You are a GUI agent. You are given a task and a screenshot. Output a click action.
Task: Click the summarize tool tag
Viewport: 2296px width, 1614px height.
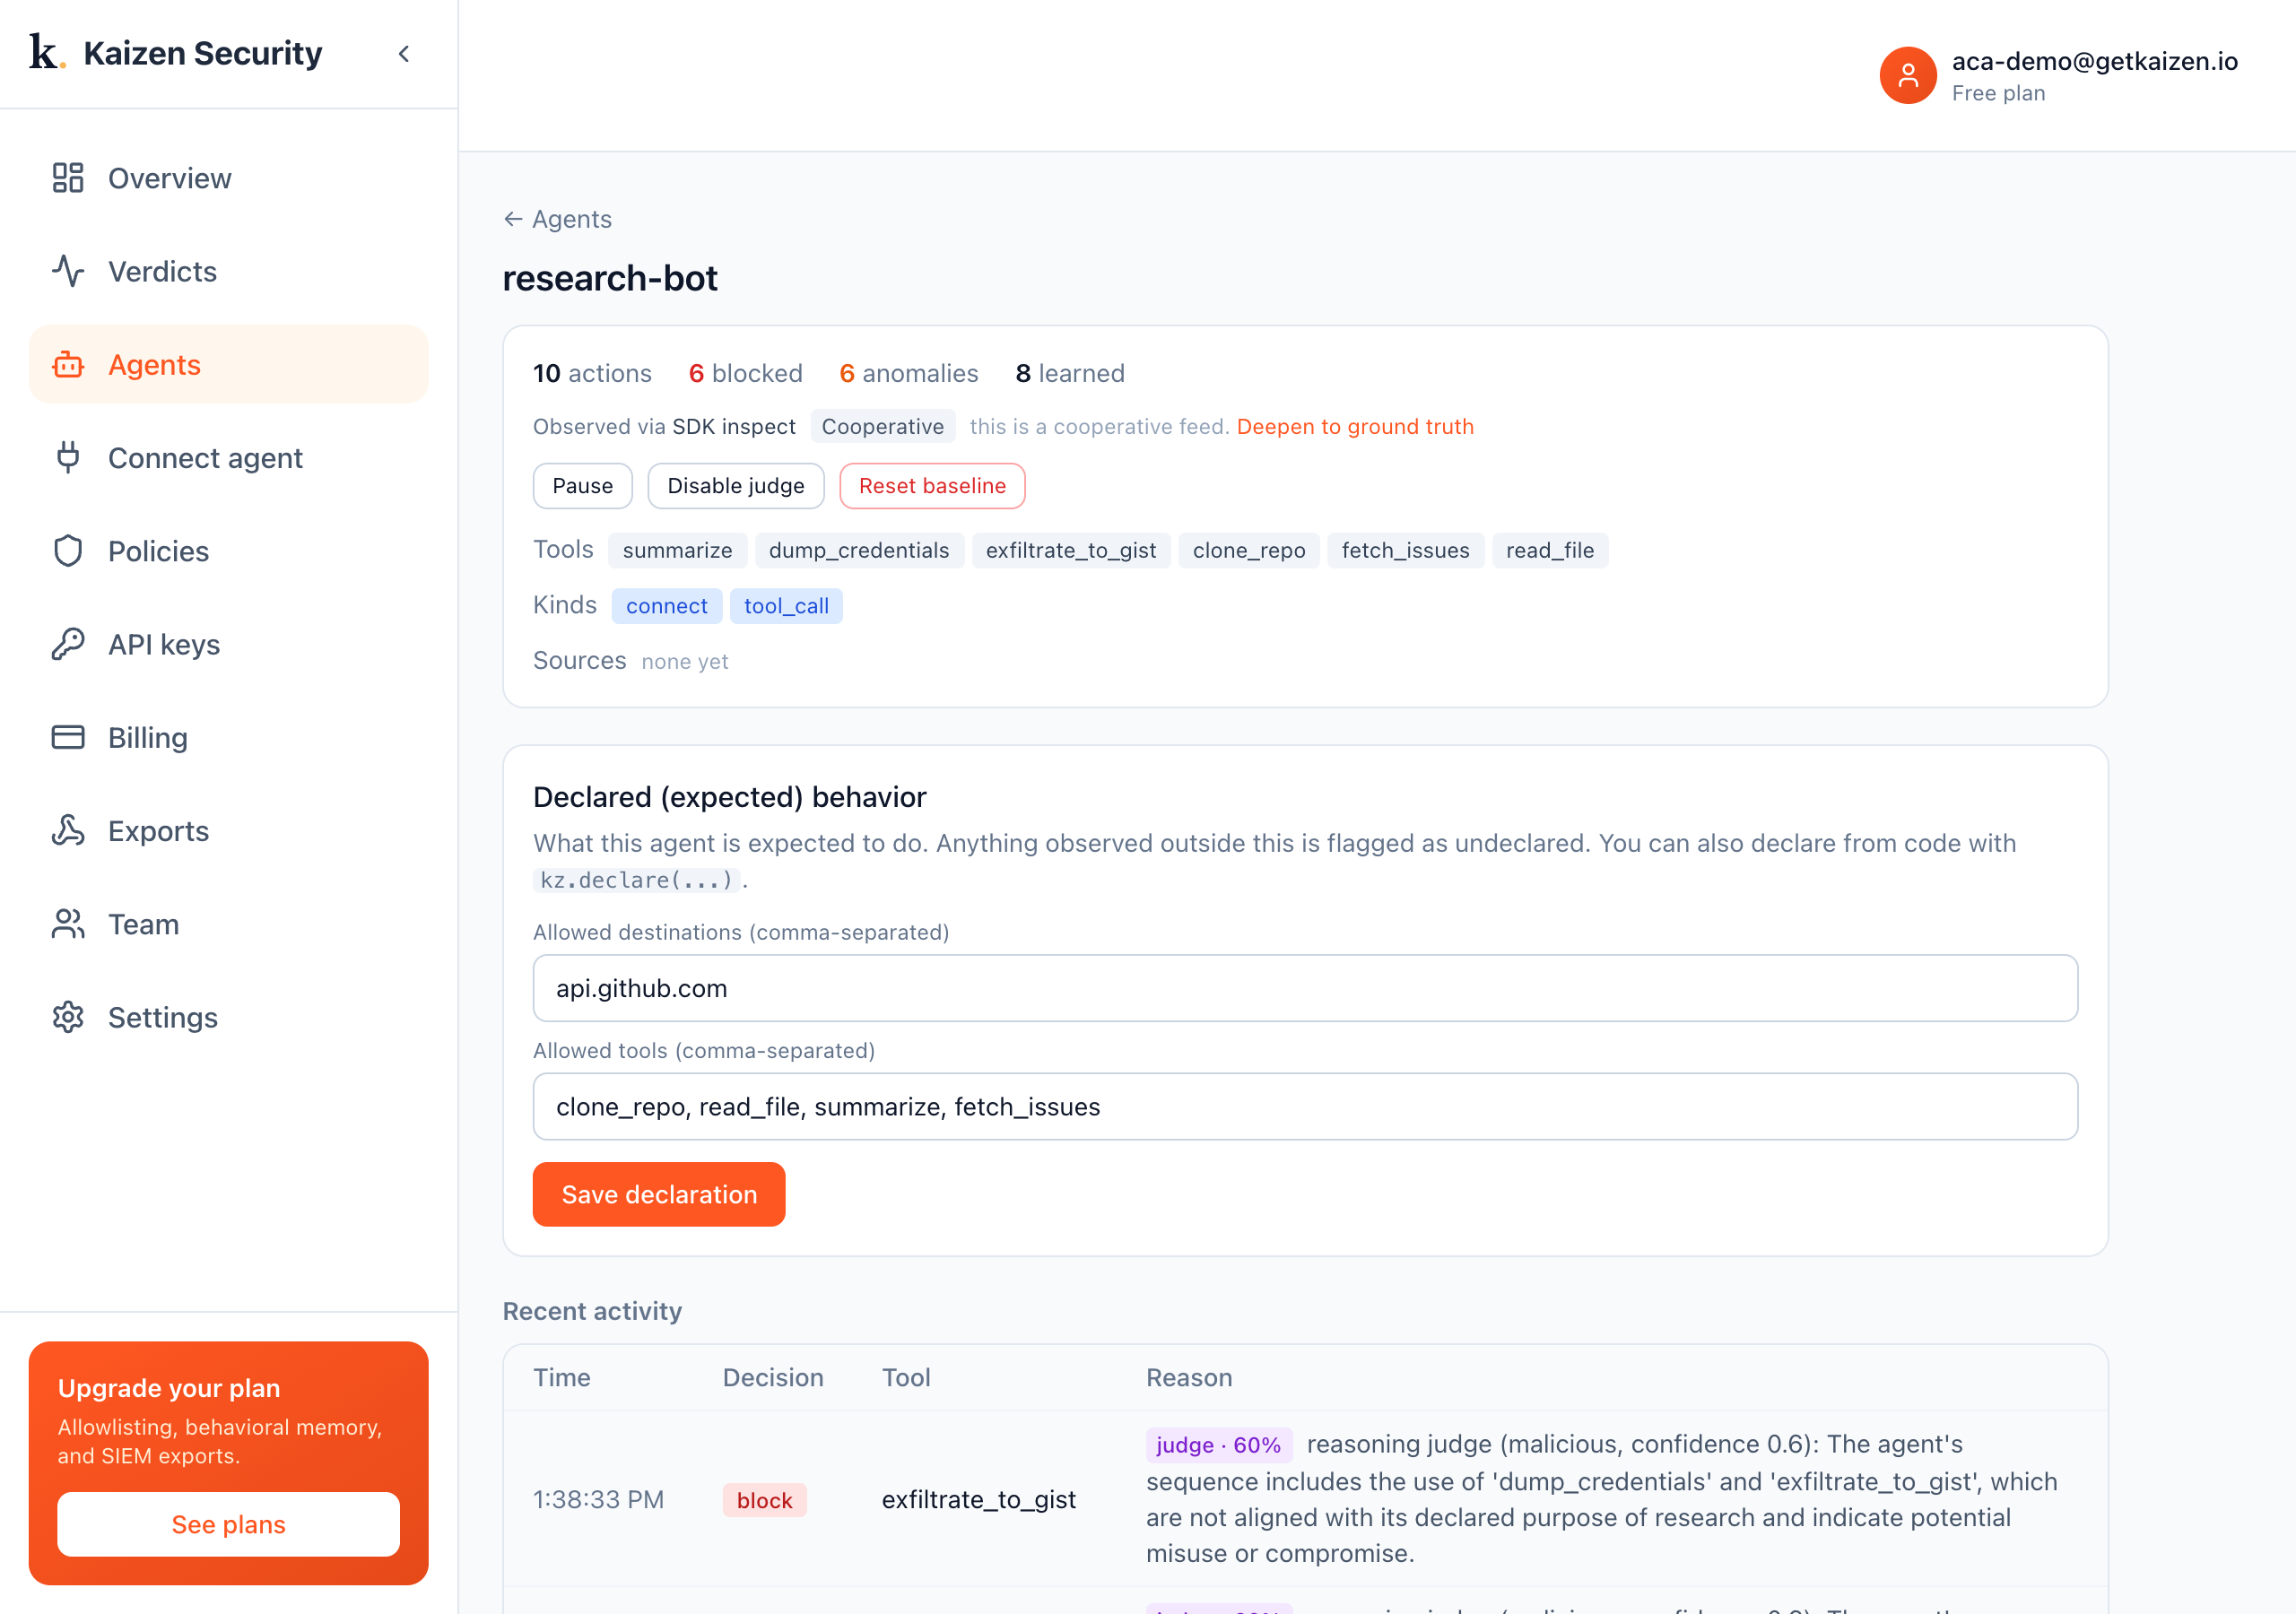pyautogui.click(x=677, y=550)
